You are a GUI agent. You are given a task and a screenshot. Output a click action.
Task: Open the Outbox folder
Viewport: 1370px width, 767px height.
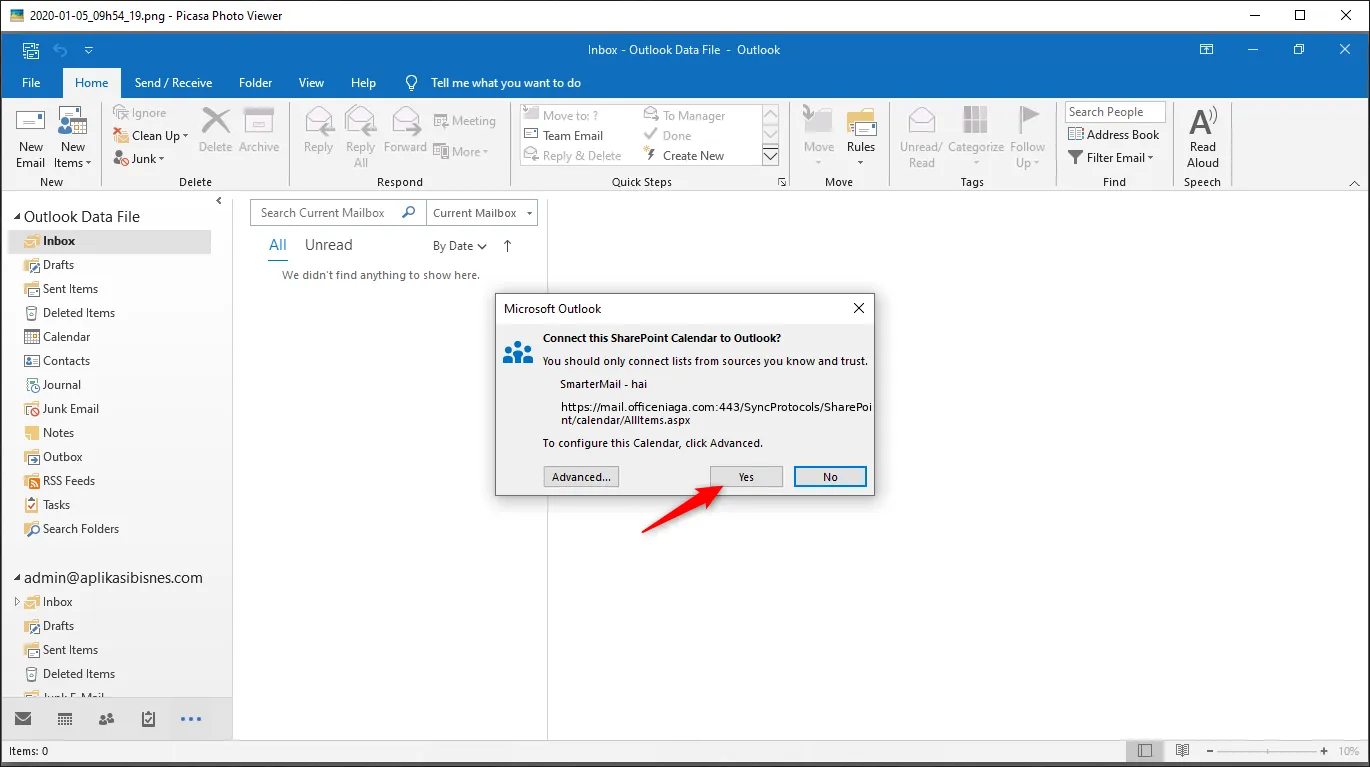[x=62, y=457]
